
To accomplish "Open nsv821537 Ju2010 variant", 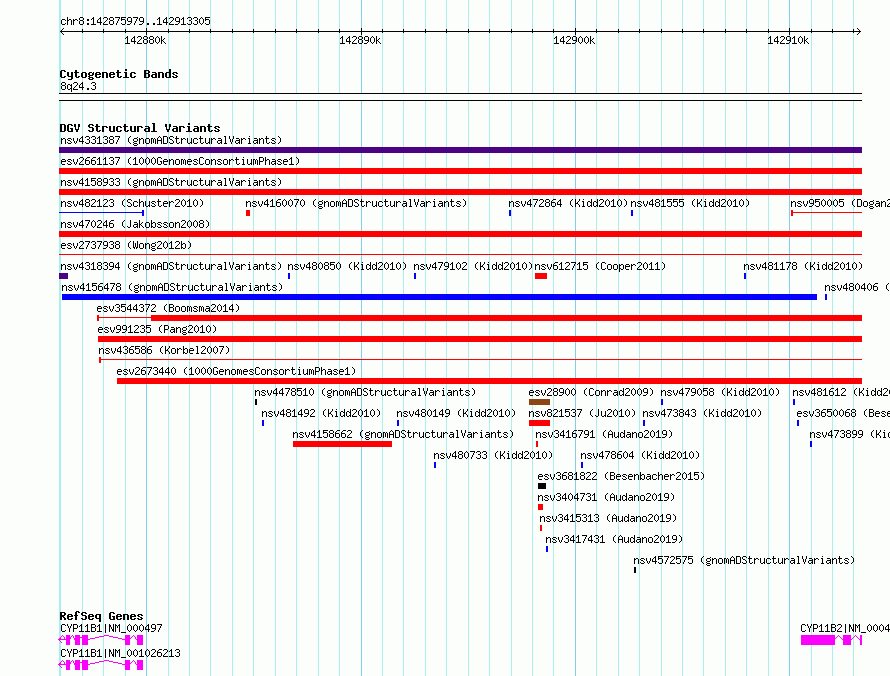I will coord(582,413).
